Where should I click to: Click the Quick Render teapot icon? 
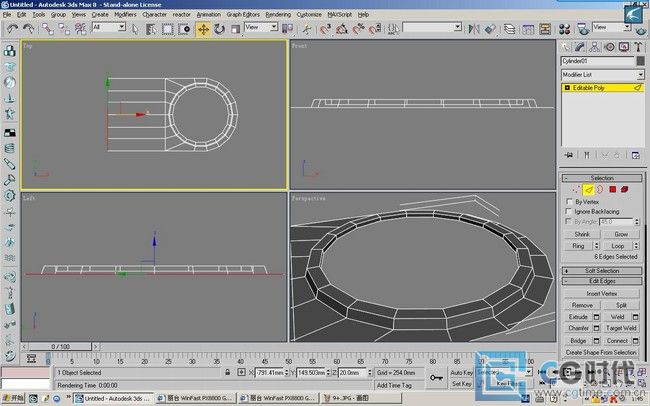[641, 30]
